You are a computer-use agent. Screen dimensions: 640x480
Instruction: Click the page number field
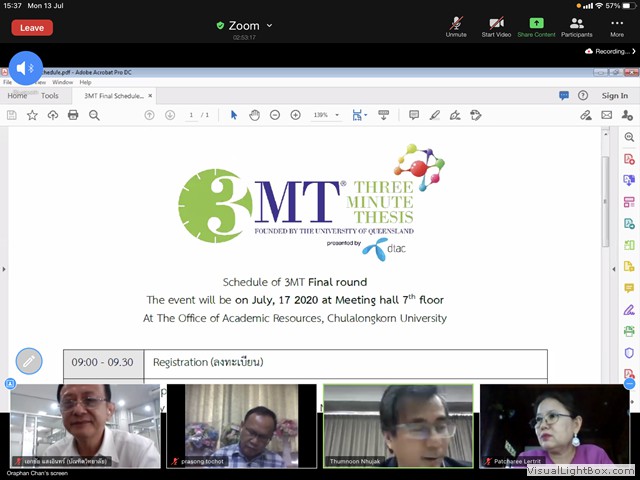click(191, 116)
